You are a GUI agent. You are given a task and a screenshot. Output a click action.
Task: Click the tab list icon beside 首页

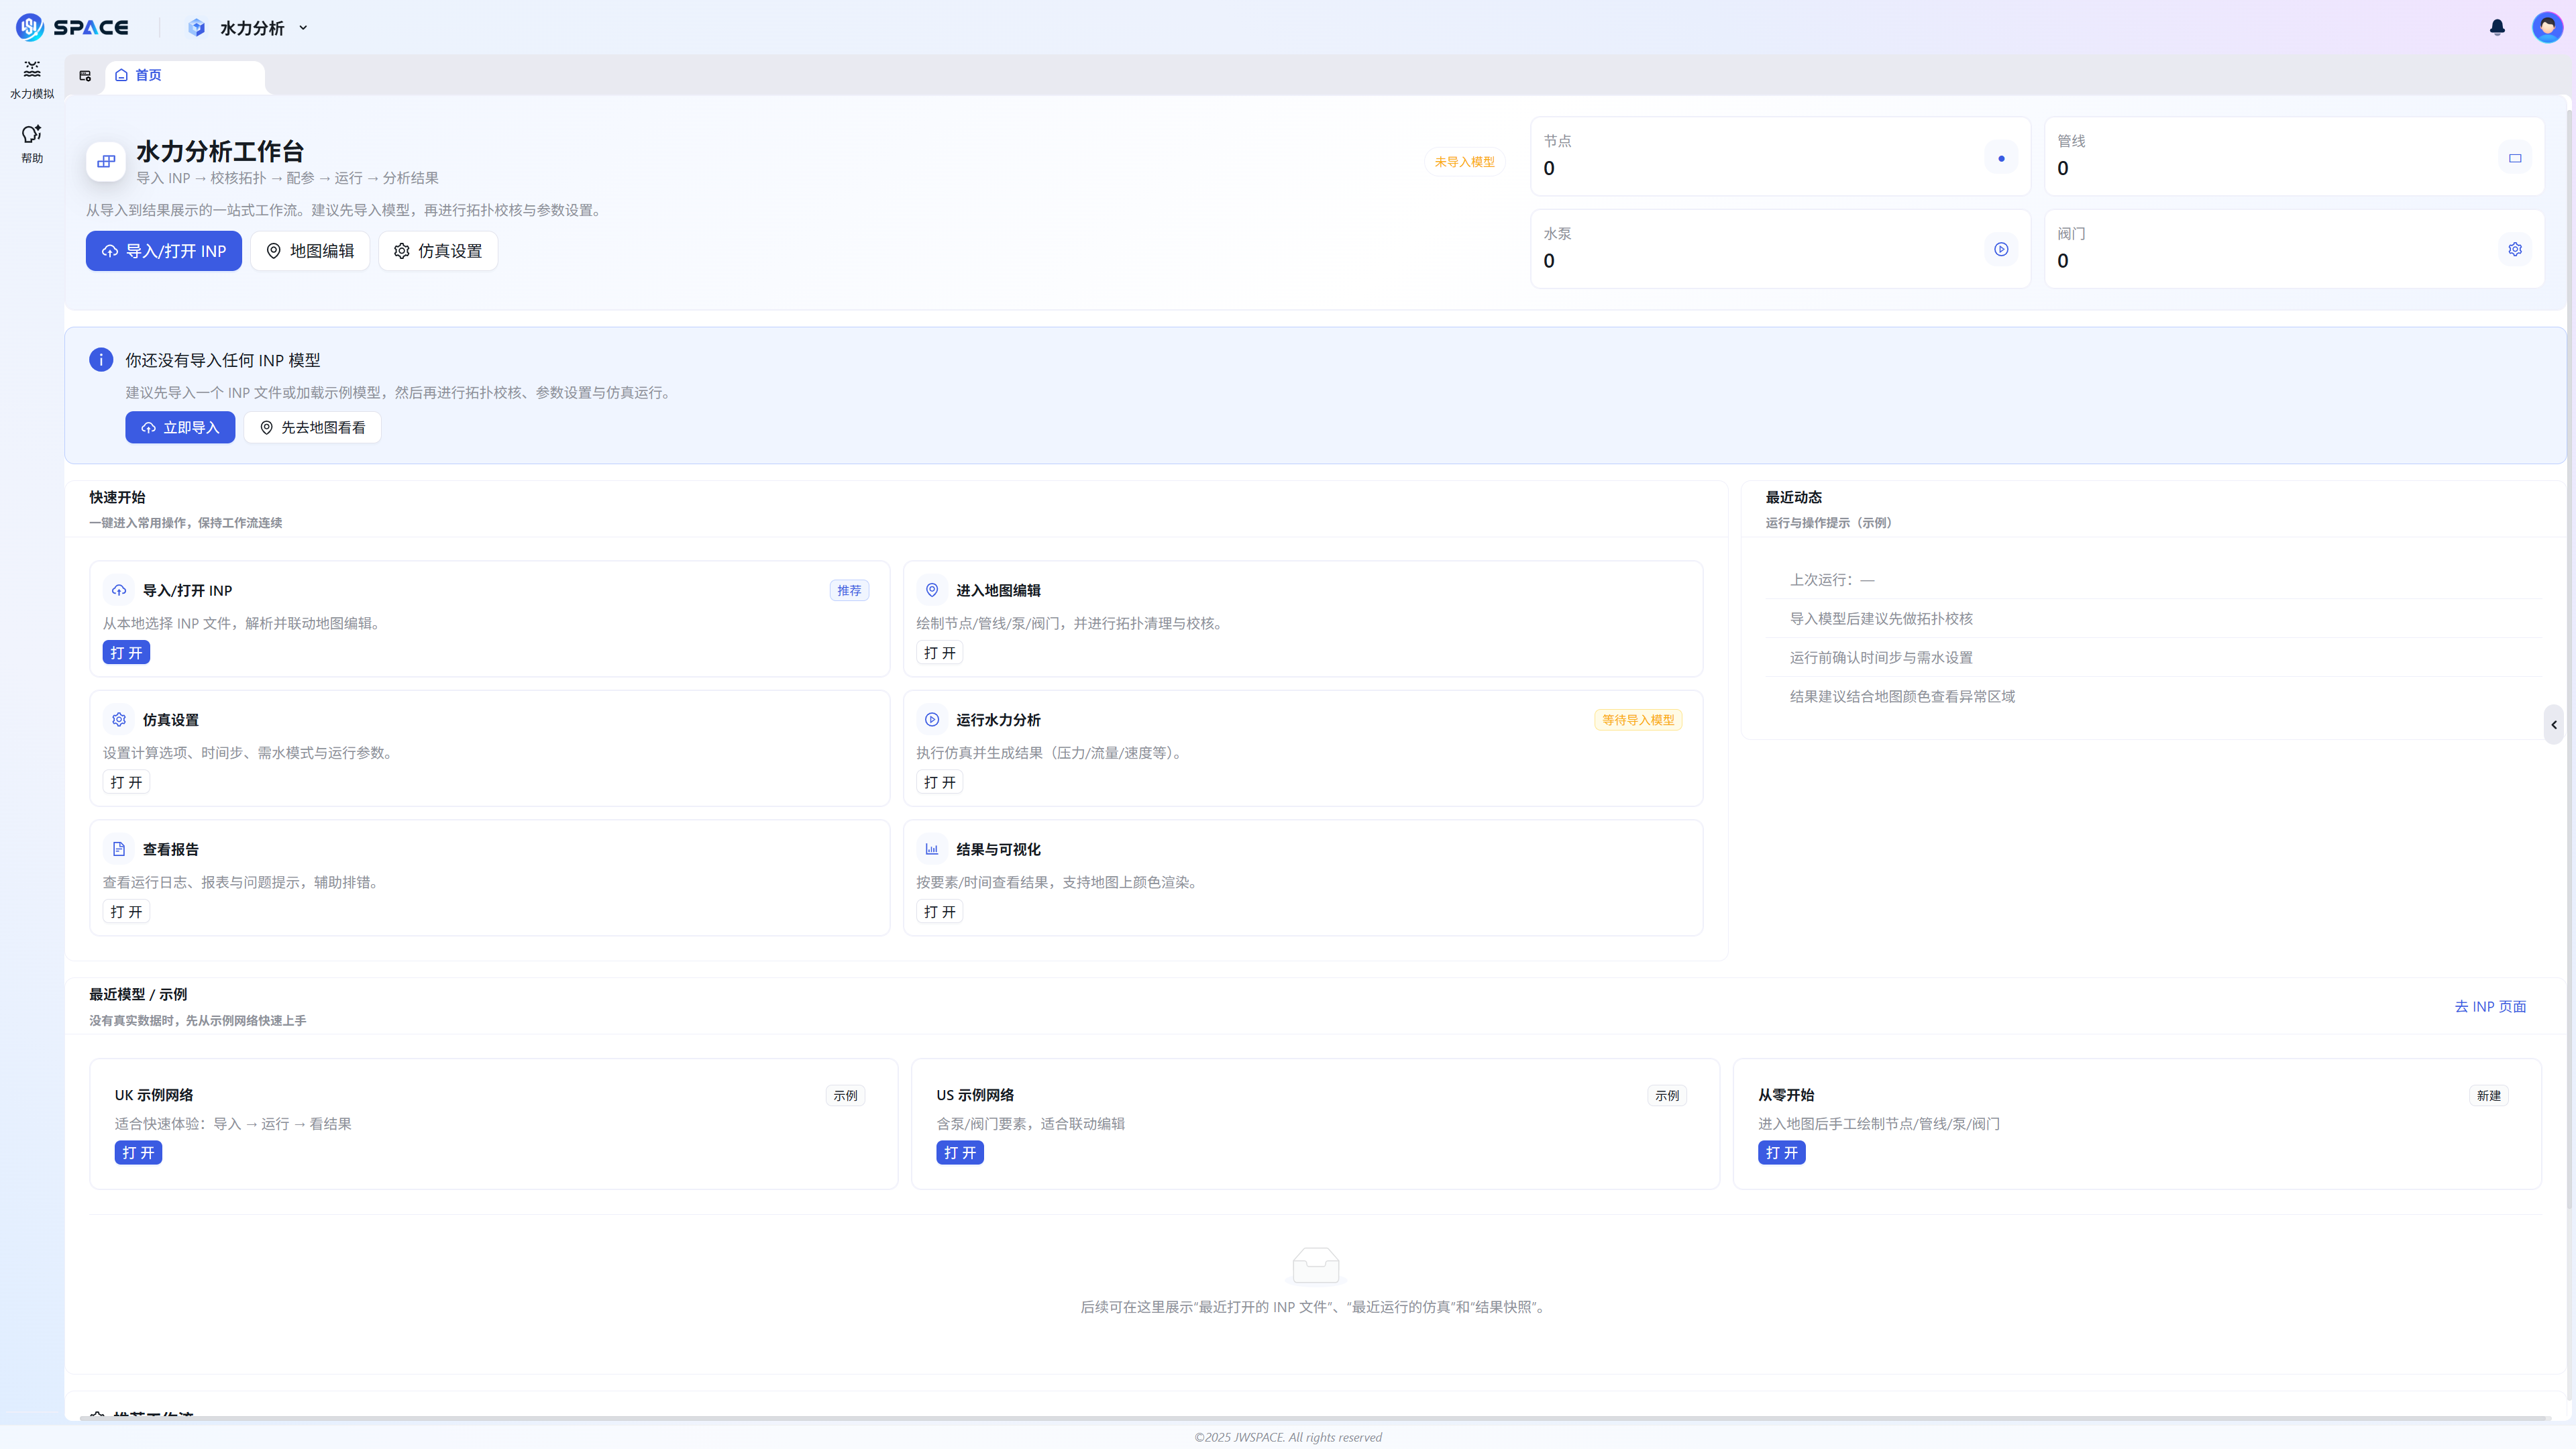point(85,76)
